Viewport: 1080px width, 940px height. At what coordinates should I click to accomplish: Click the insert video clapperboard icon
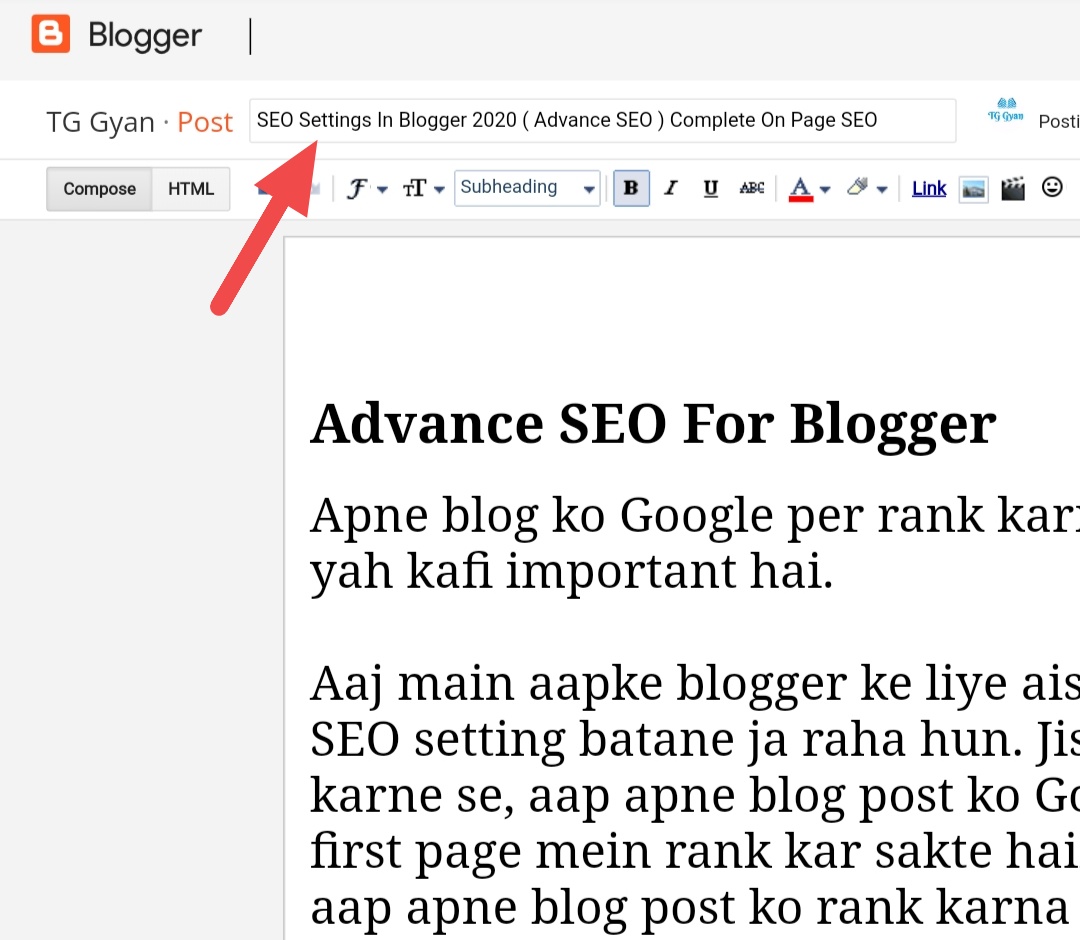pyautogui.click(x=1013, y=188)
